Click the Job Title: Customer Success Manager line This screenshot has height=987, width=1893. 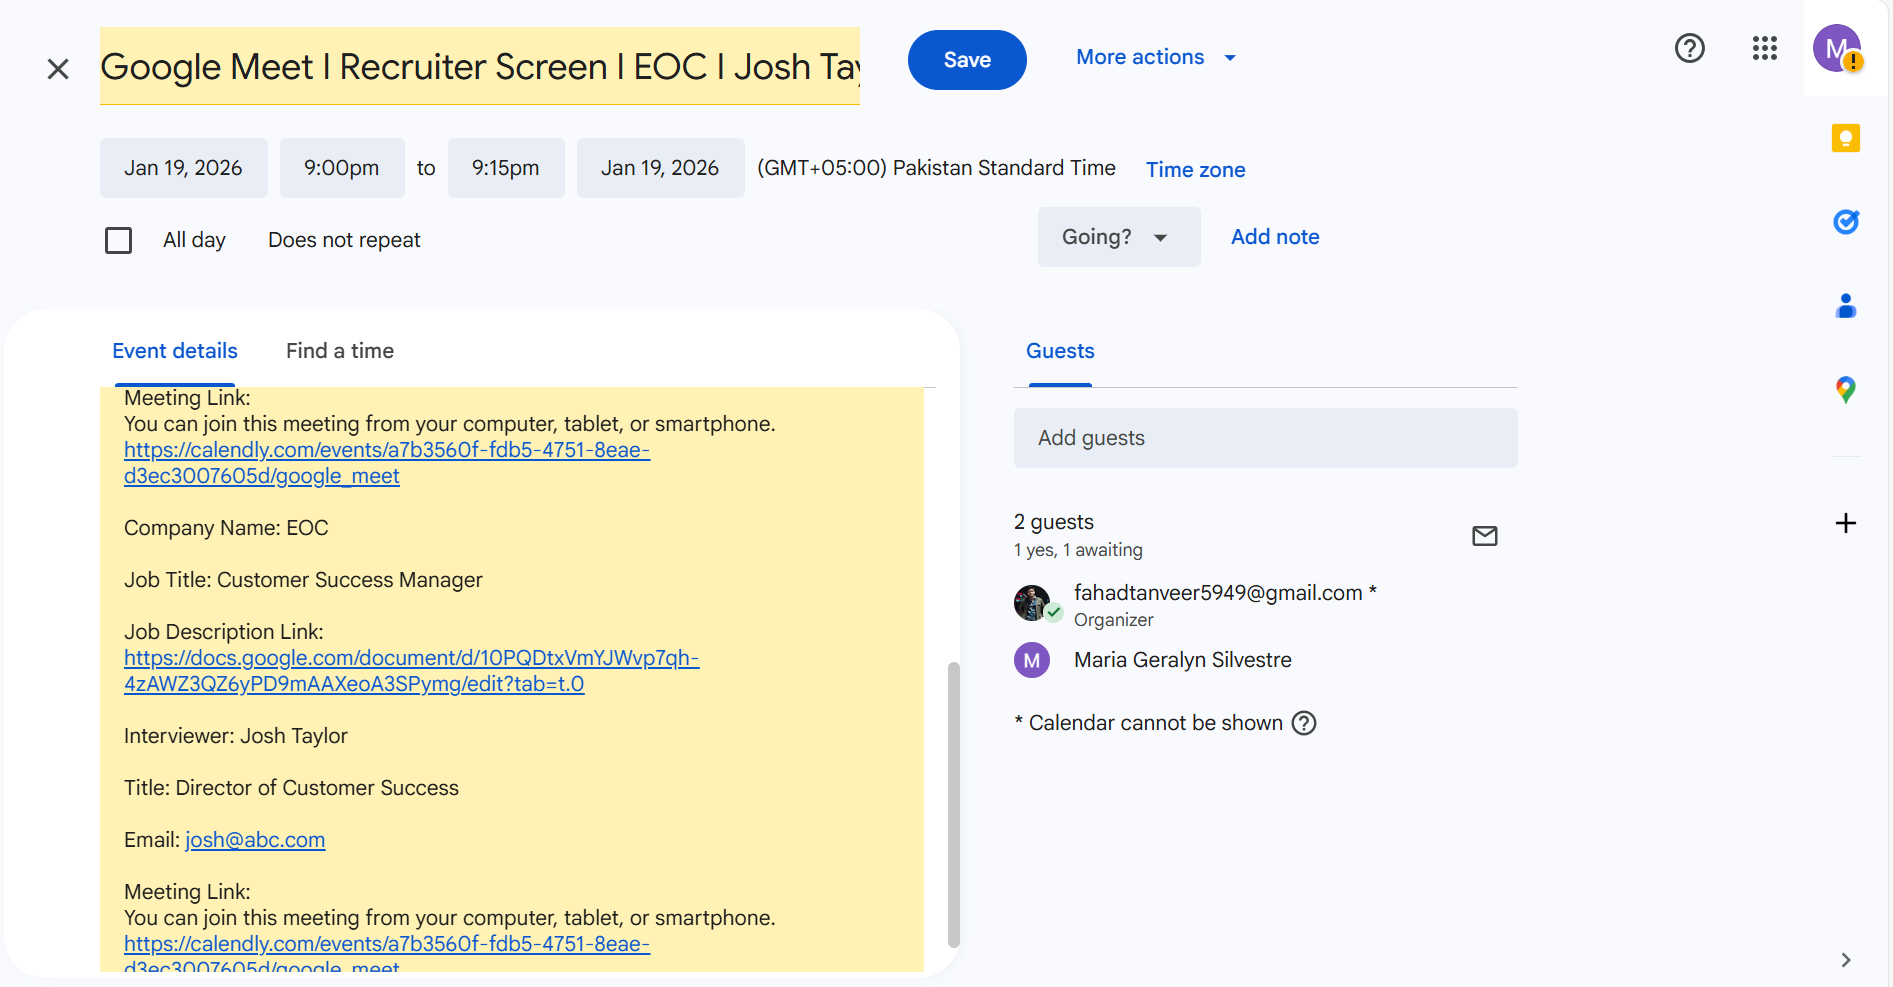[x=303, y=580]
